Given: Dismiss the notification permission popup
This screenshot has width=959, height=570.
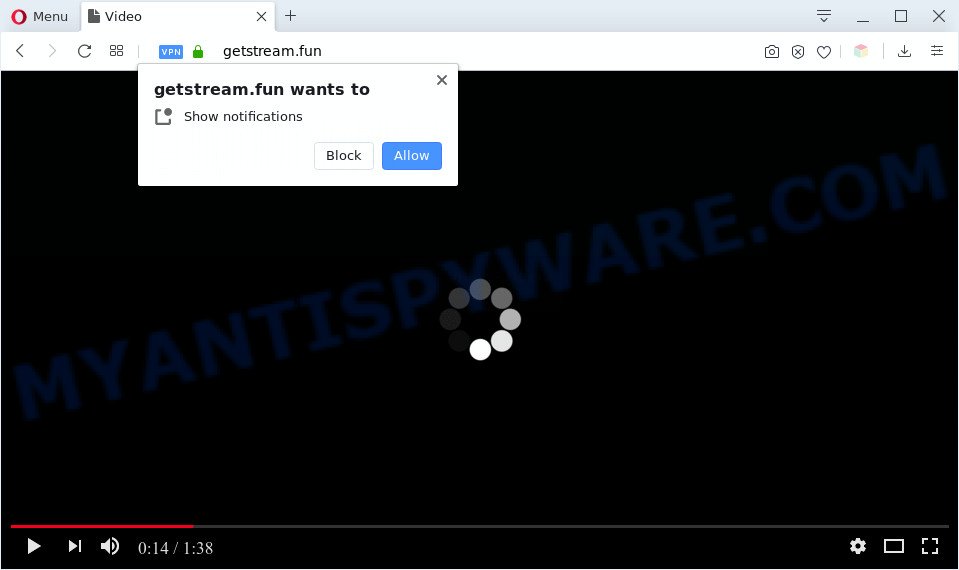Looking at the screenshot, I should click(442, 80).
